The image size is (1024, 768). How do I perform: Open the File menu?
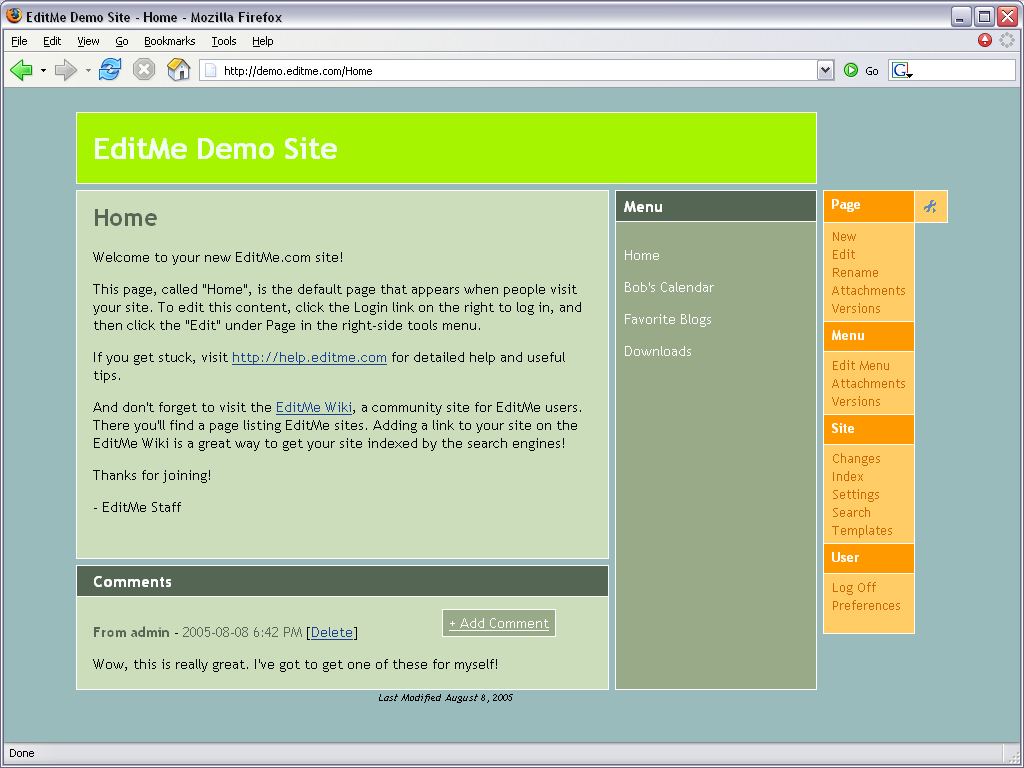pos(20,41)
